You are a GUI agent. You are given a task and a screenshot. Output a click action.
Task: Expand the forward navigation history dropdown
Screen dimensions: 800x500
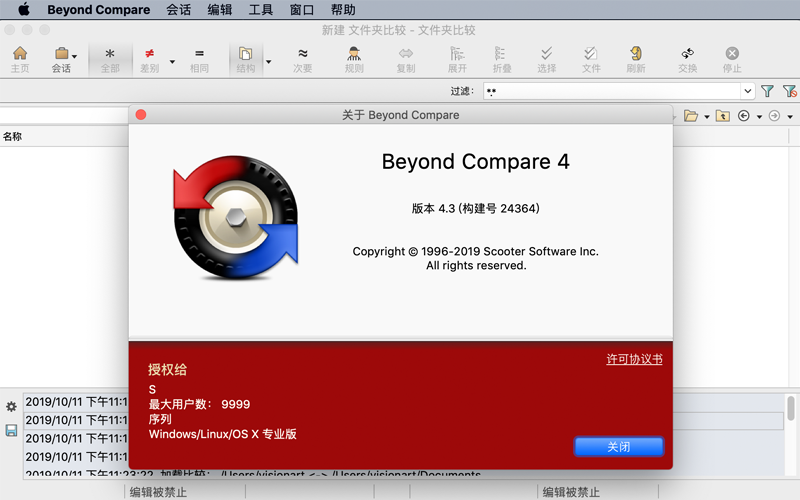790,117
